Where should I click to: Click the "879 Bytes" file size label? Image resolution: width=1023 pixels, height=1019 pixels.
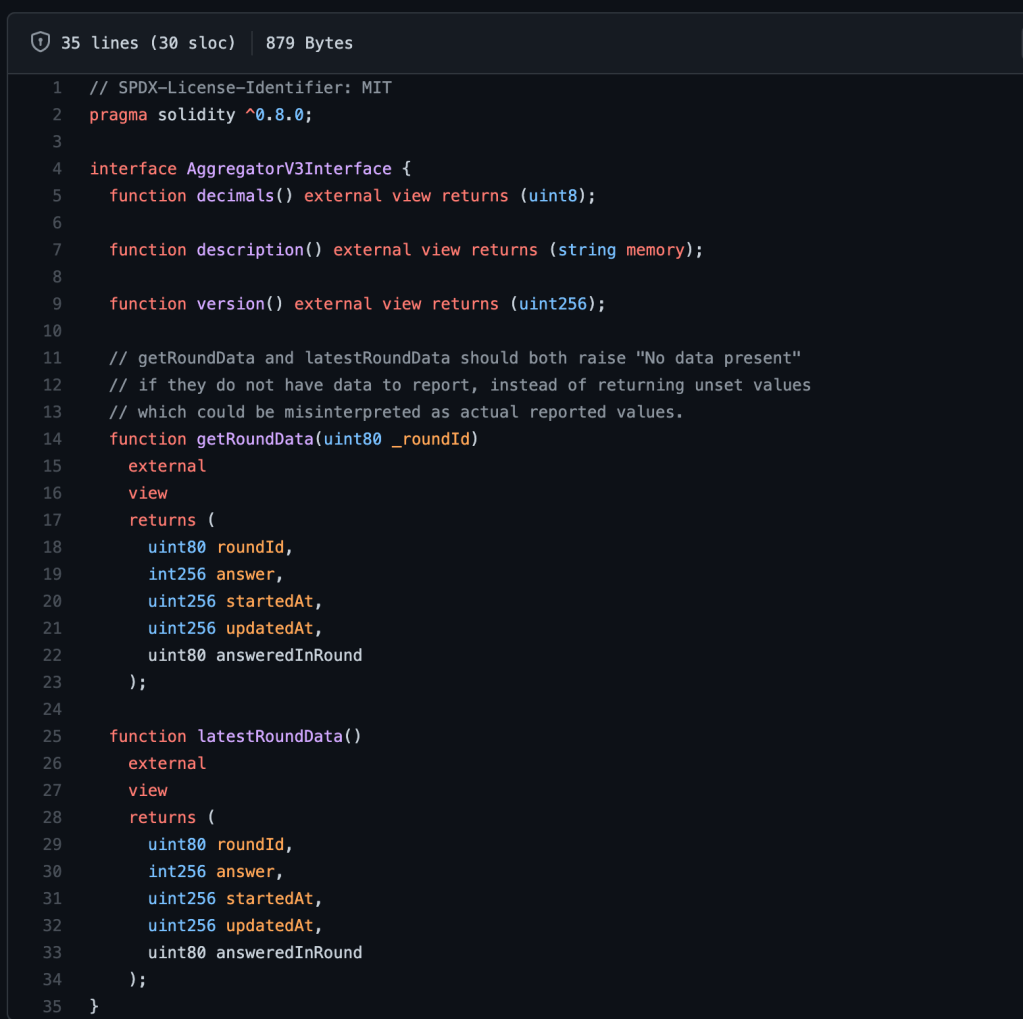pyautogui.click(x=309, y=42)
